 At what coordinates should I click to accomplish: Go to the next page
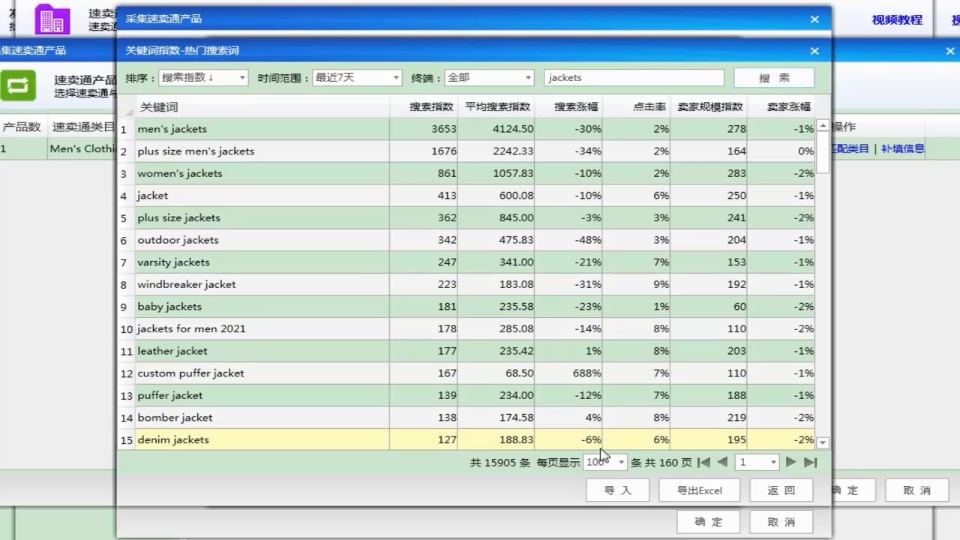[791, 462]
